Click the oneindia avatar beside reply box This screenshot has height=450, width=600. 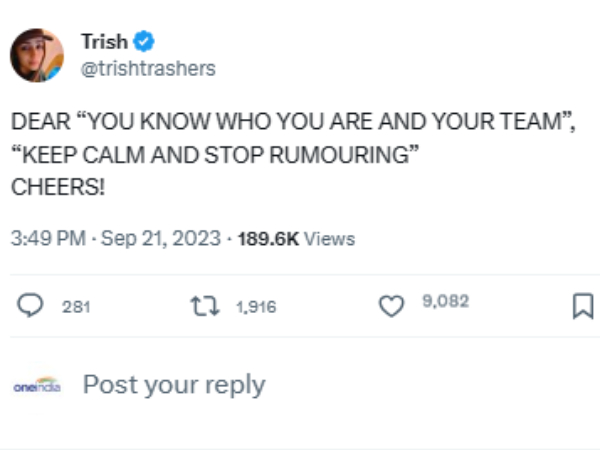coord(36,385)
